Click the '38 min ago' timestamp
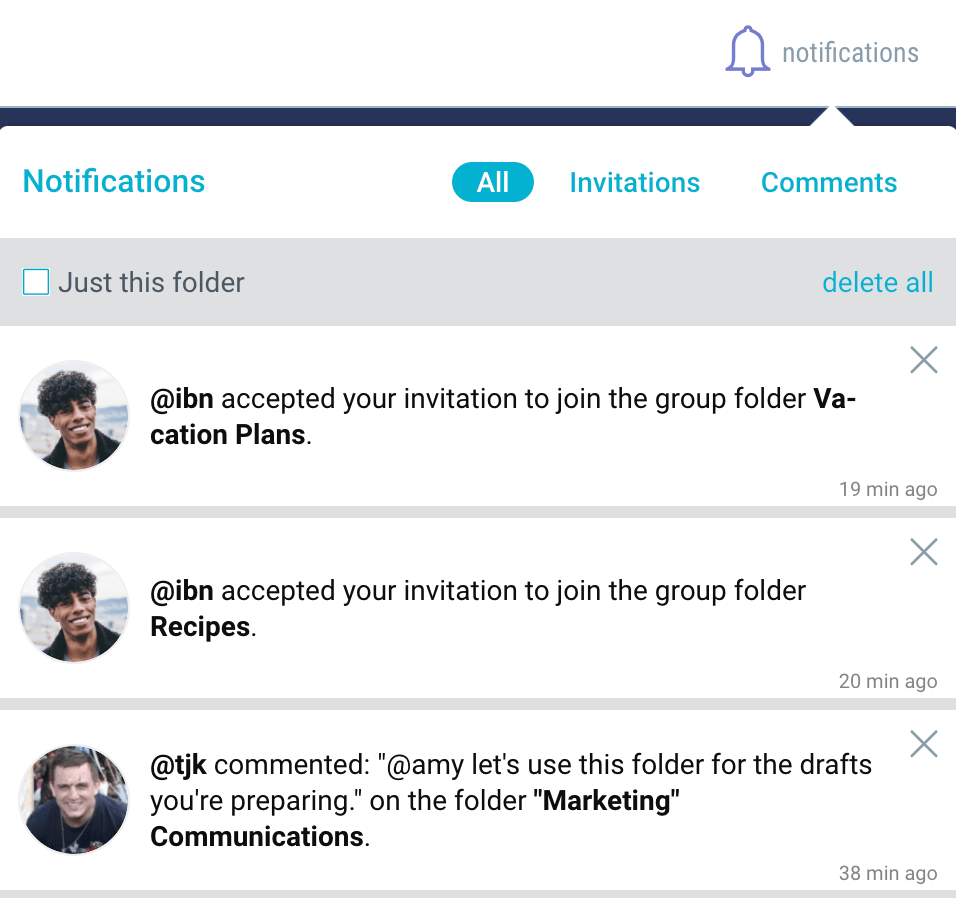Viewport: 956px width, 898px height. (x=888, y=873)
